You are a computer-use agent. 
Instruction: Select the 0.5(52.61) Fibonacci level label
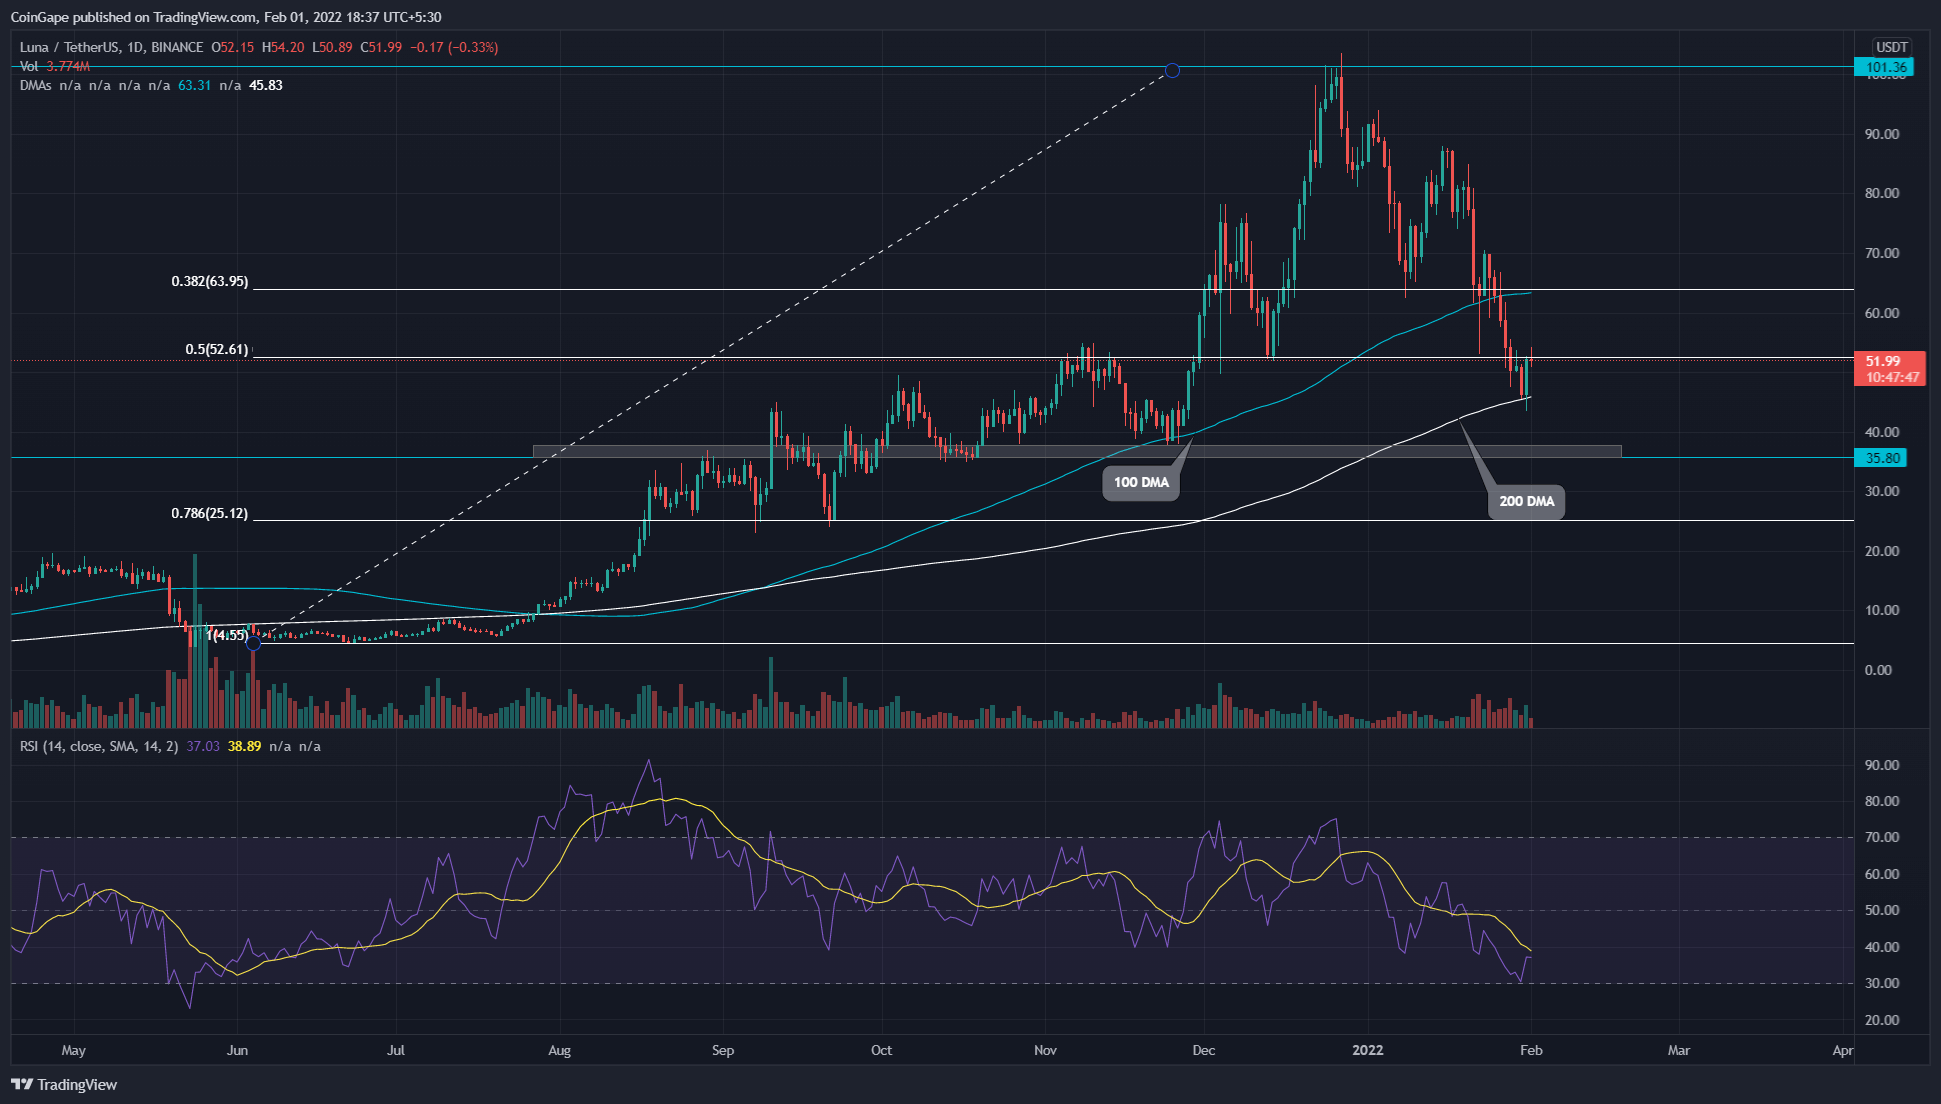pyautogui.click(x=216, y=349)
